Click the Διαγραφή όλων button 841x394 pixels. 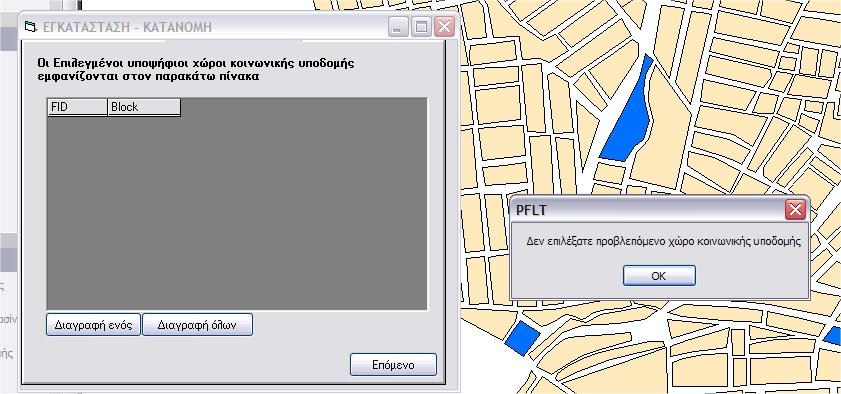[197, 325]
